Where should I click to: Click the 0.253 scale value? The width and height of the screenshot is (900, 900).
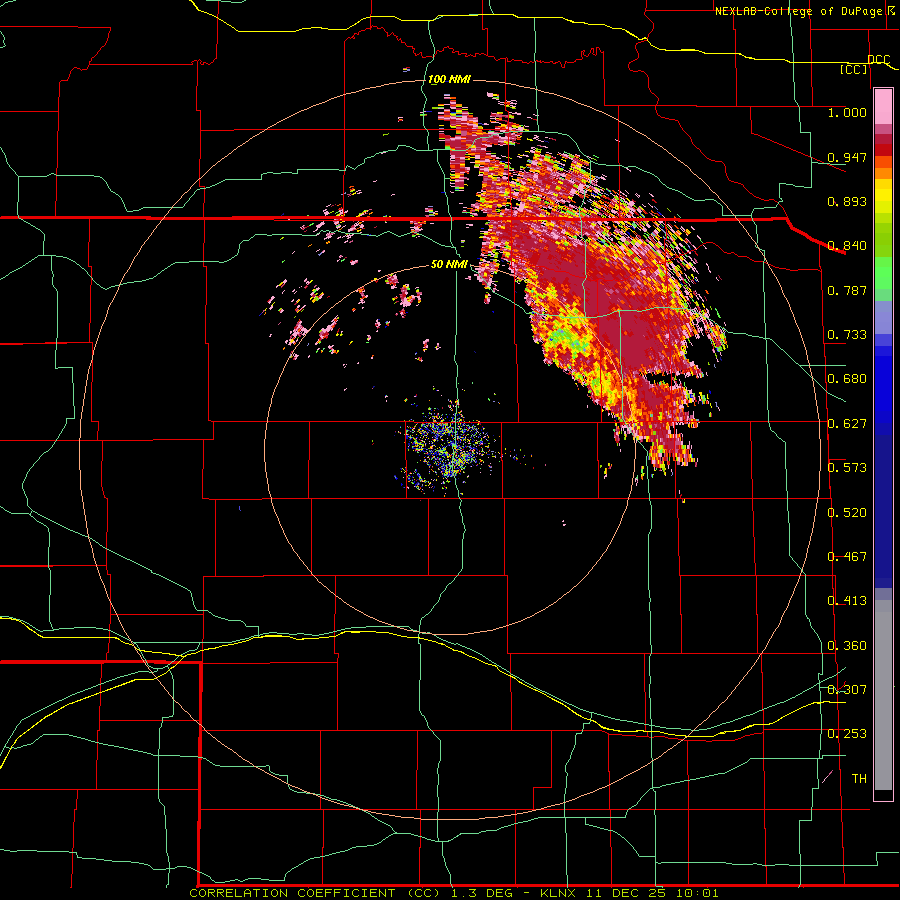[x=847, y=734]
